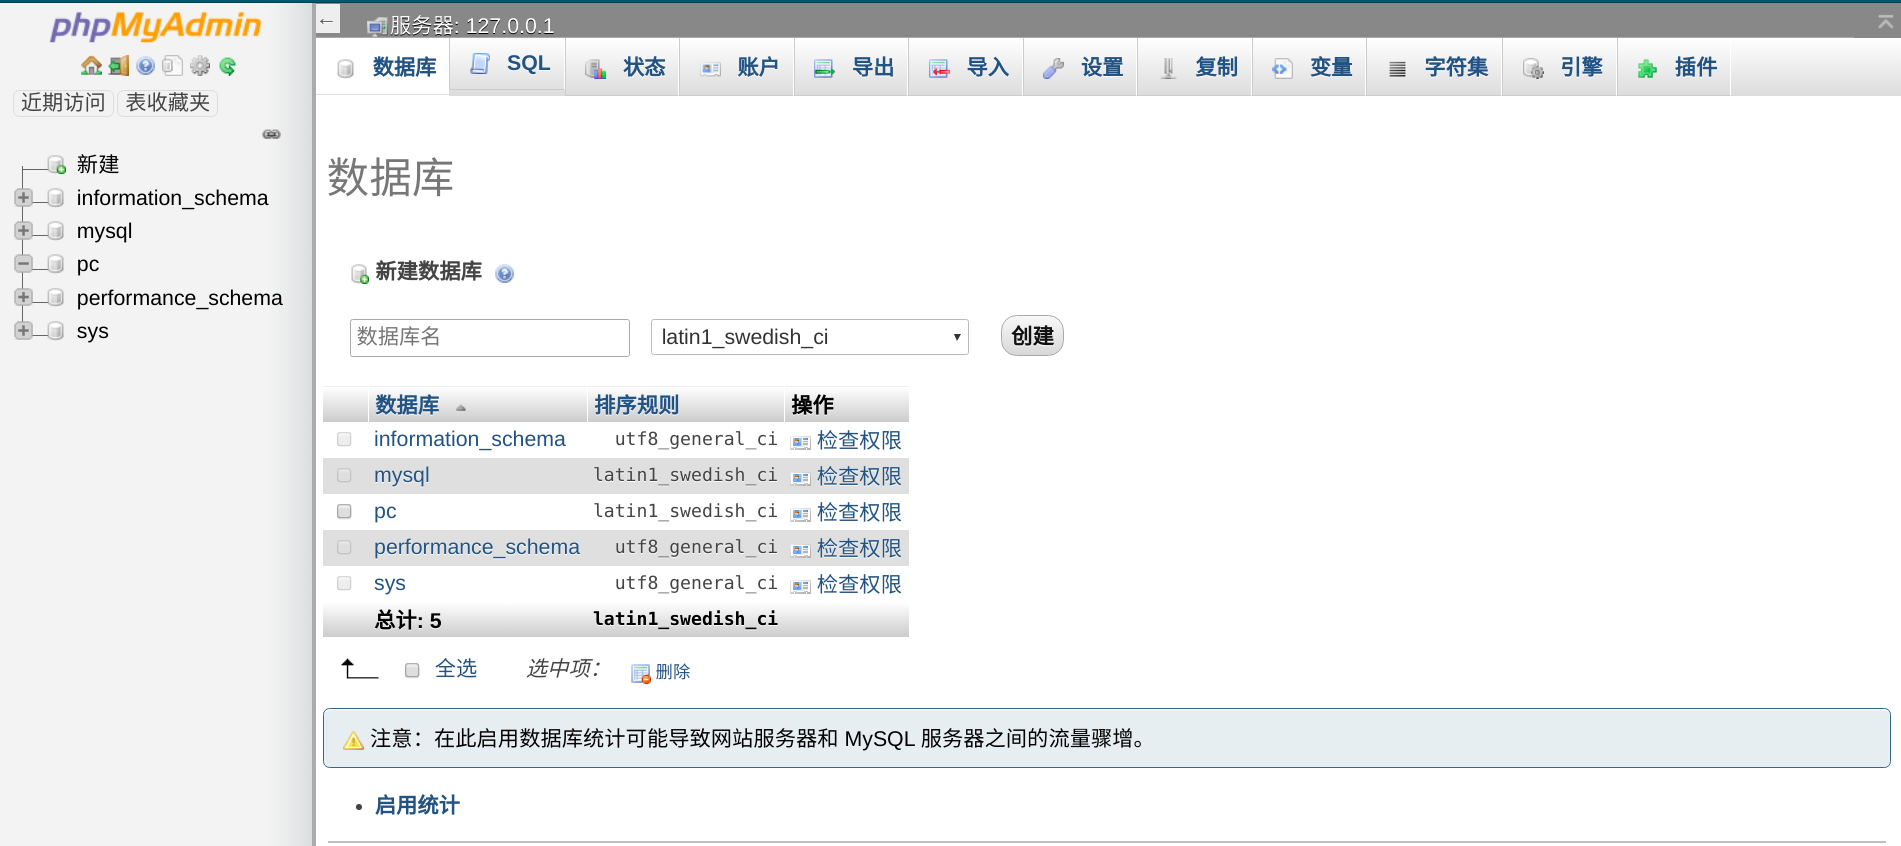Screen dimensions: 1901x846
Task: Click the 近期访问 button
Action: coord(63,102)
